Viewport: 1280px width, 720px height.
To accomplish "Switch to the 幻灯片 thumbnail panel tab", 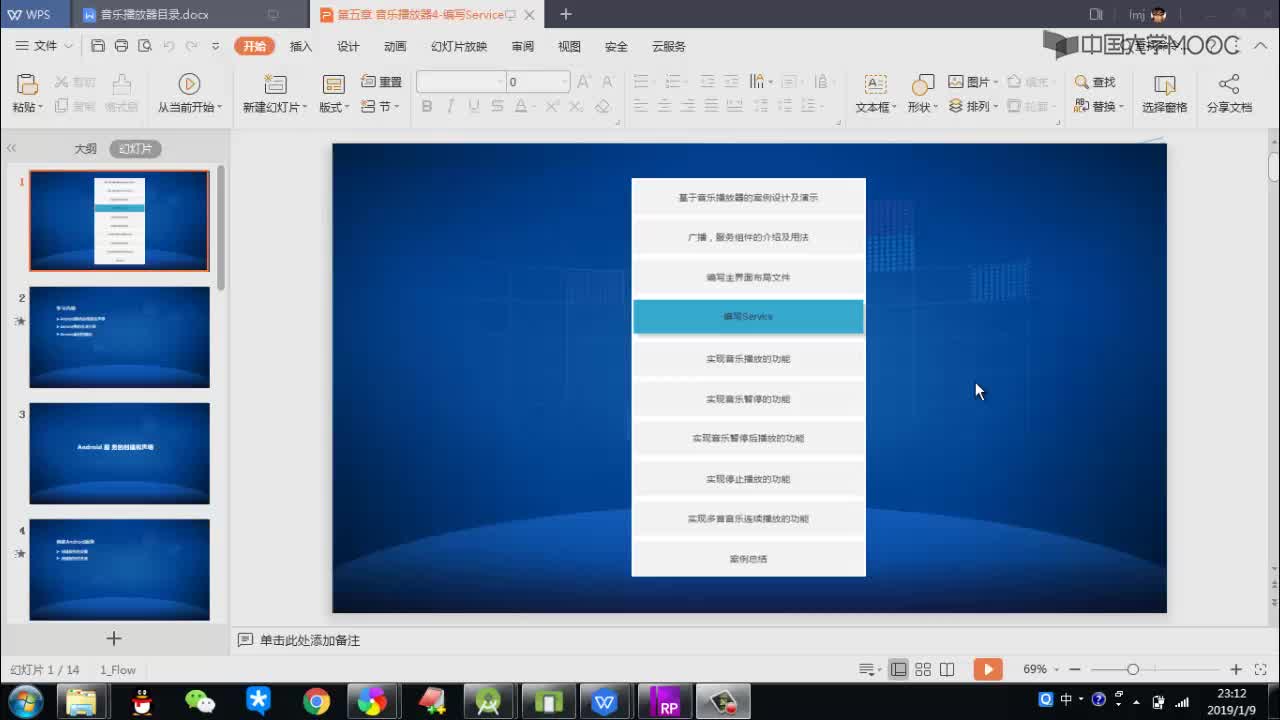I will pyautogui.click(x=135, y=148).
